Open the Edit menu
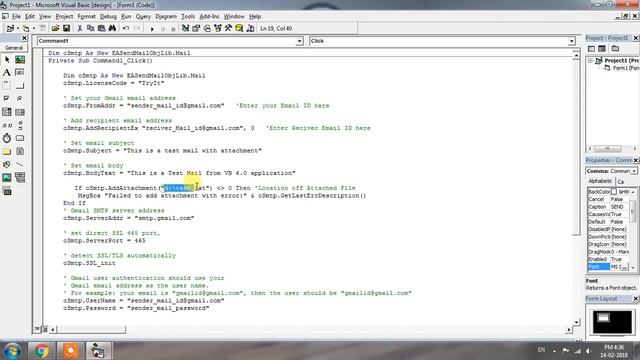The image size is (640, 360). tap(30, 16)
